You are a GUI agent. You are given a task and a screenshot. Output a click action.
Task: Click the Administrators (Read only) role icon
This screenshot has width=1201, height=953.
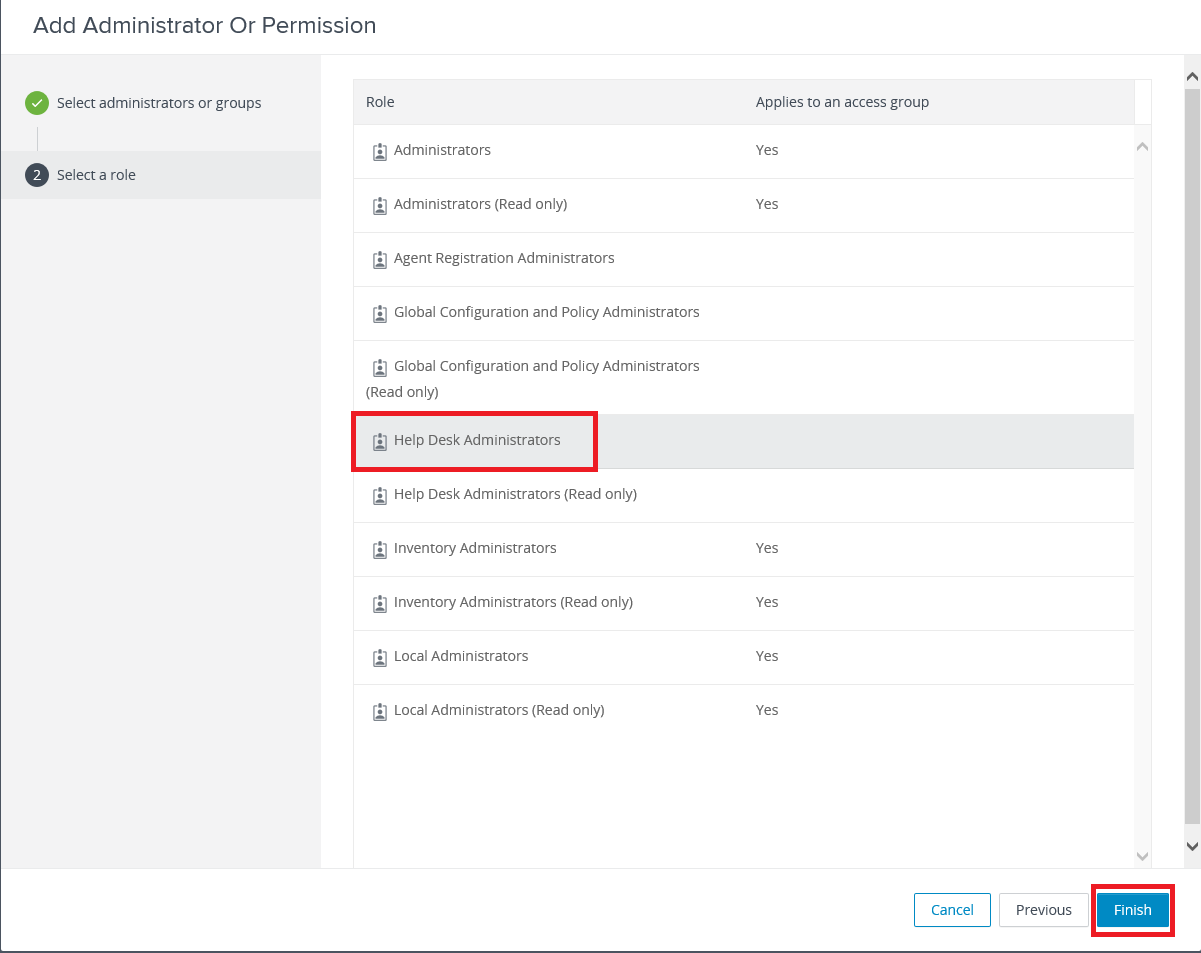[379, 205]
